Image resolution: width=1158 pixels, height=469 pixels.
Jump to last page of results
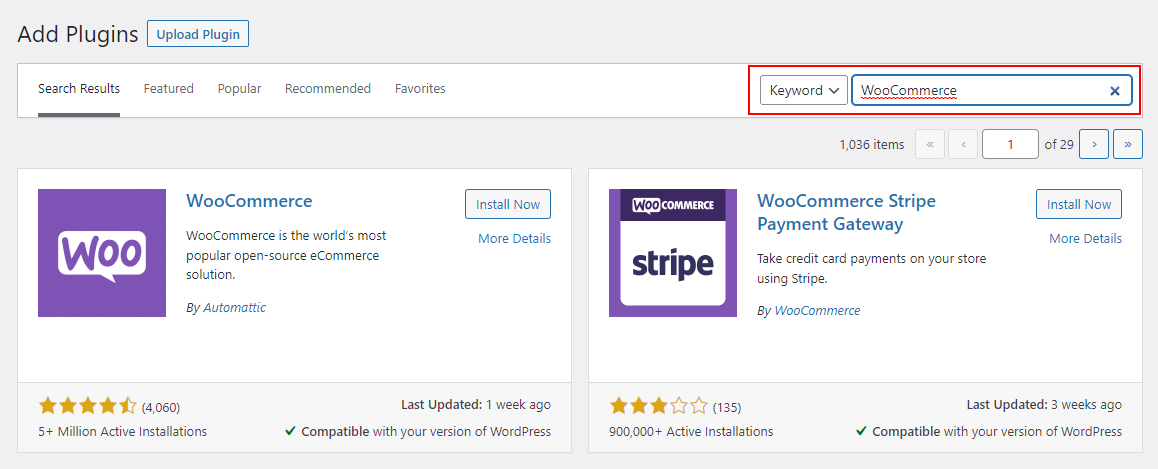click(1128, 145)
